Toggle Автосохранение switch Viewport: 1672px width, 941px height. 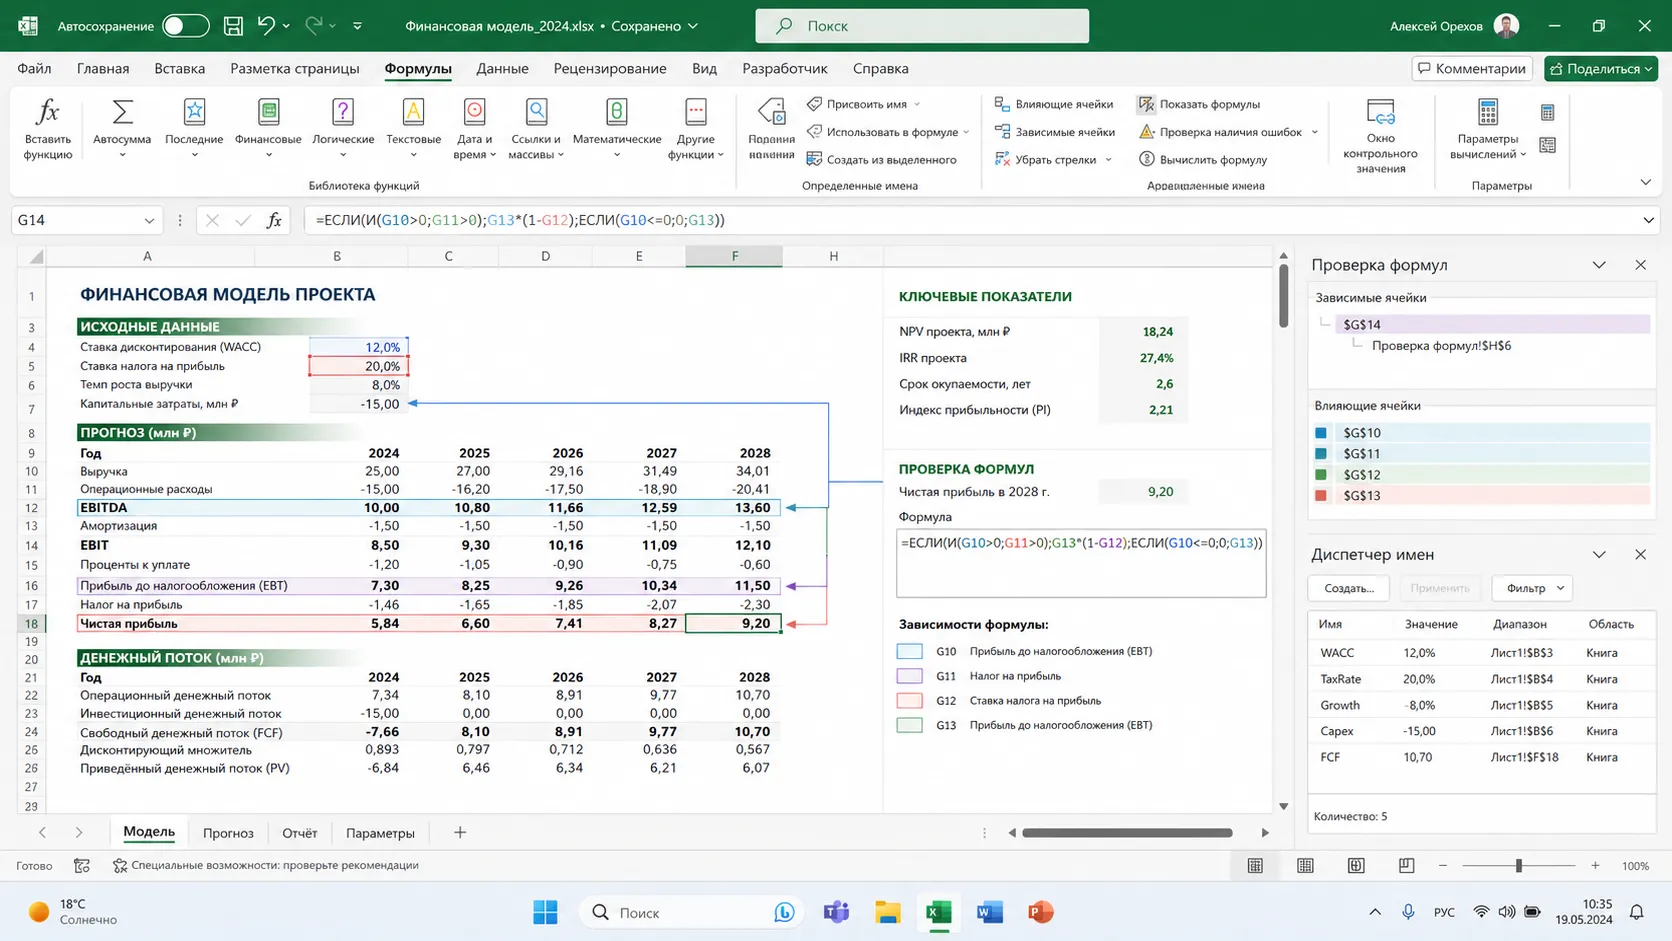186,26
